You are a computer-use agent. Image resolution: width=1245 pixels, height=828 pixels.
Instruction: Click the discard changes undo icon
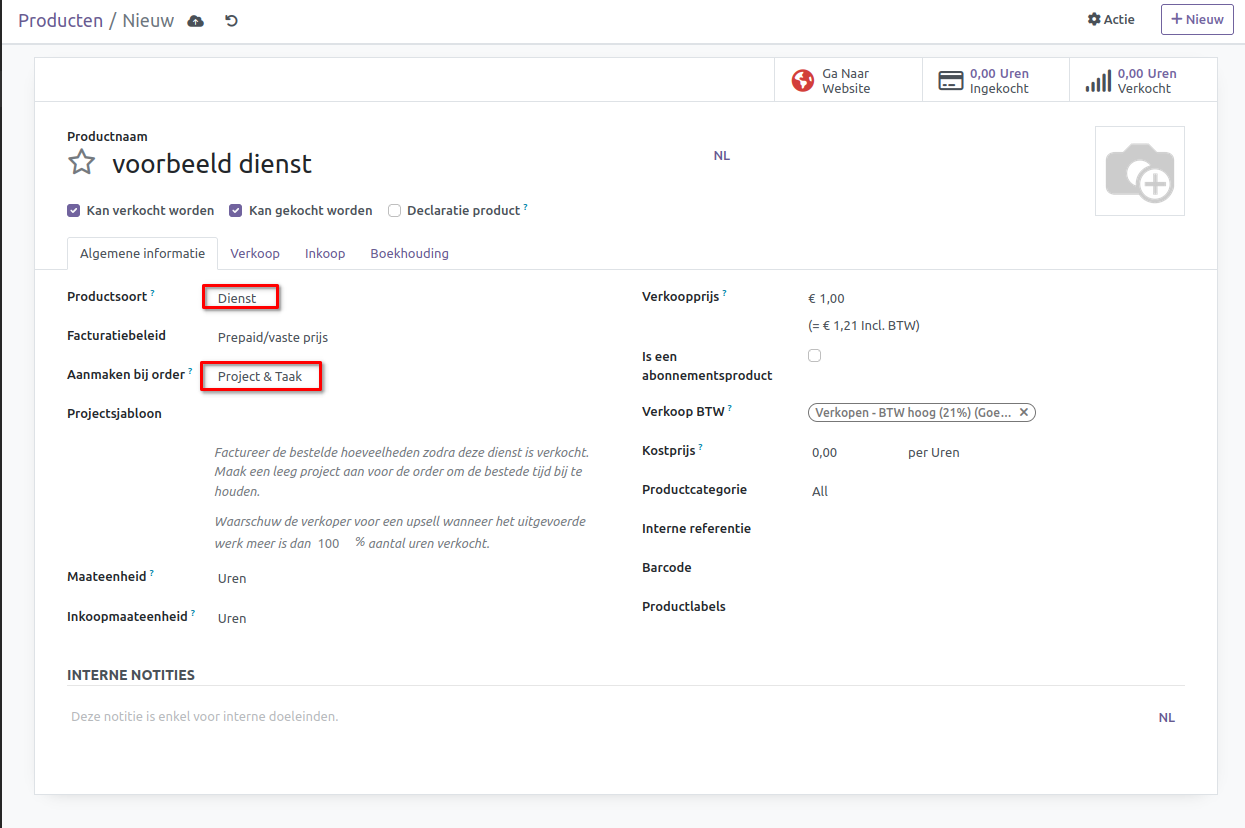[232, 21]
